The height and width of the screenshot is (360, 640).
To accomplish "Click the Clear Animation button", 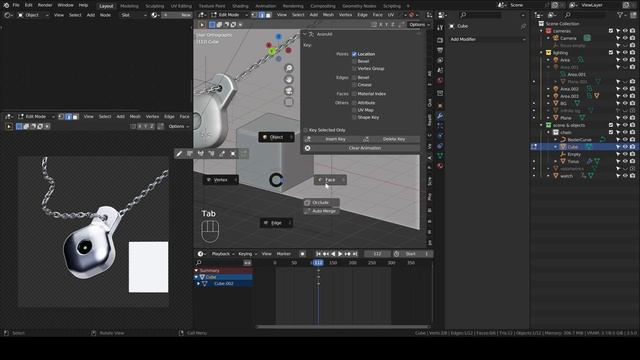I will pos(362,148).
